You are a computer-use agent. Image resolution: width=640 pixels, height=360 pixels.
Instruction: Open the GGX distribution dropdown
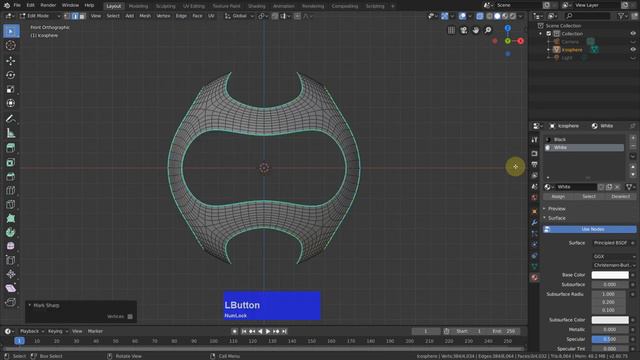pos(614,256)
